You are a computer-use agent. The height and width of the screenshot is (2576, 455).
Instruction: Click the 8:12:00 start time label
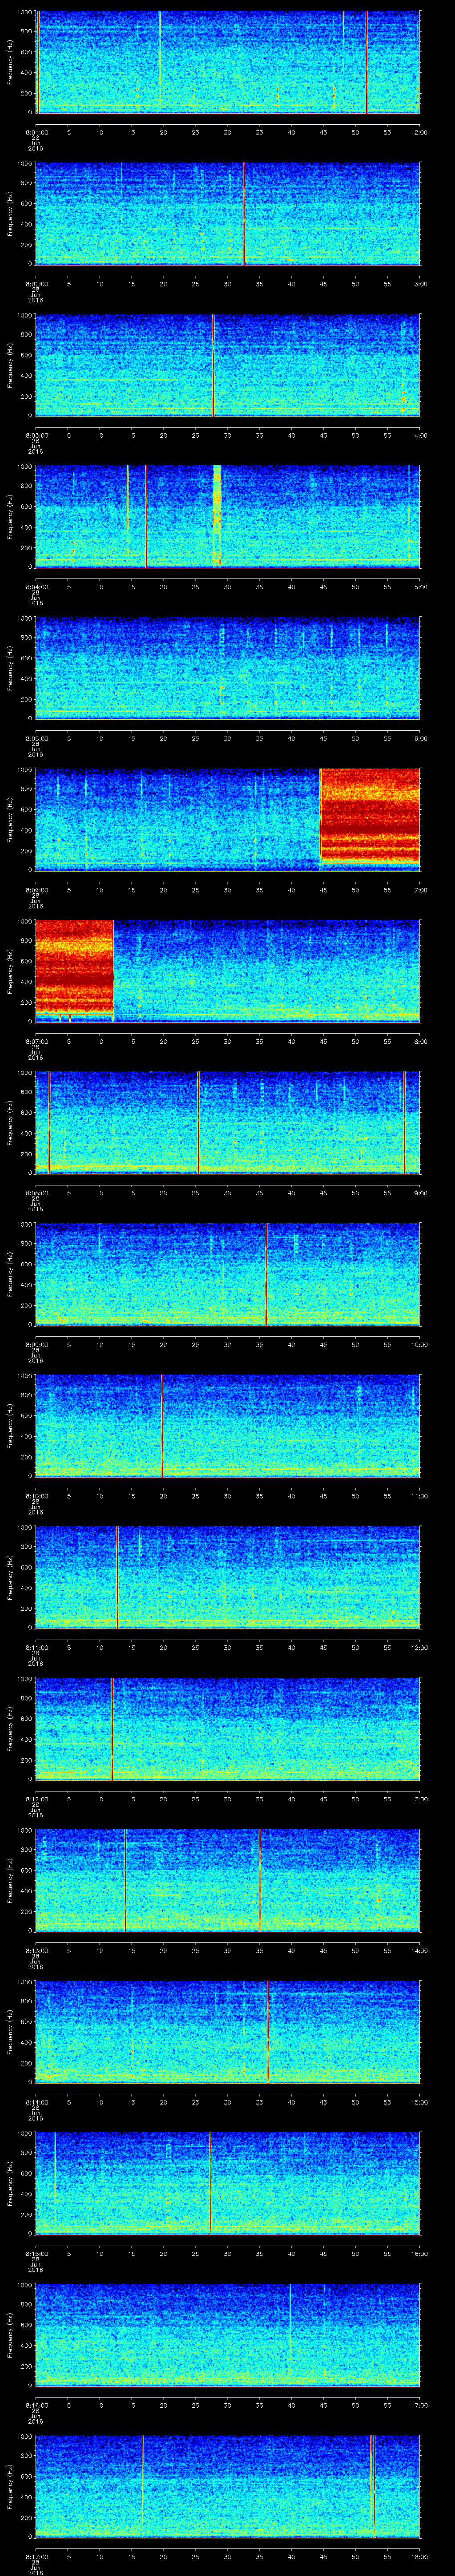point(36,1799)
